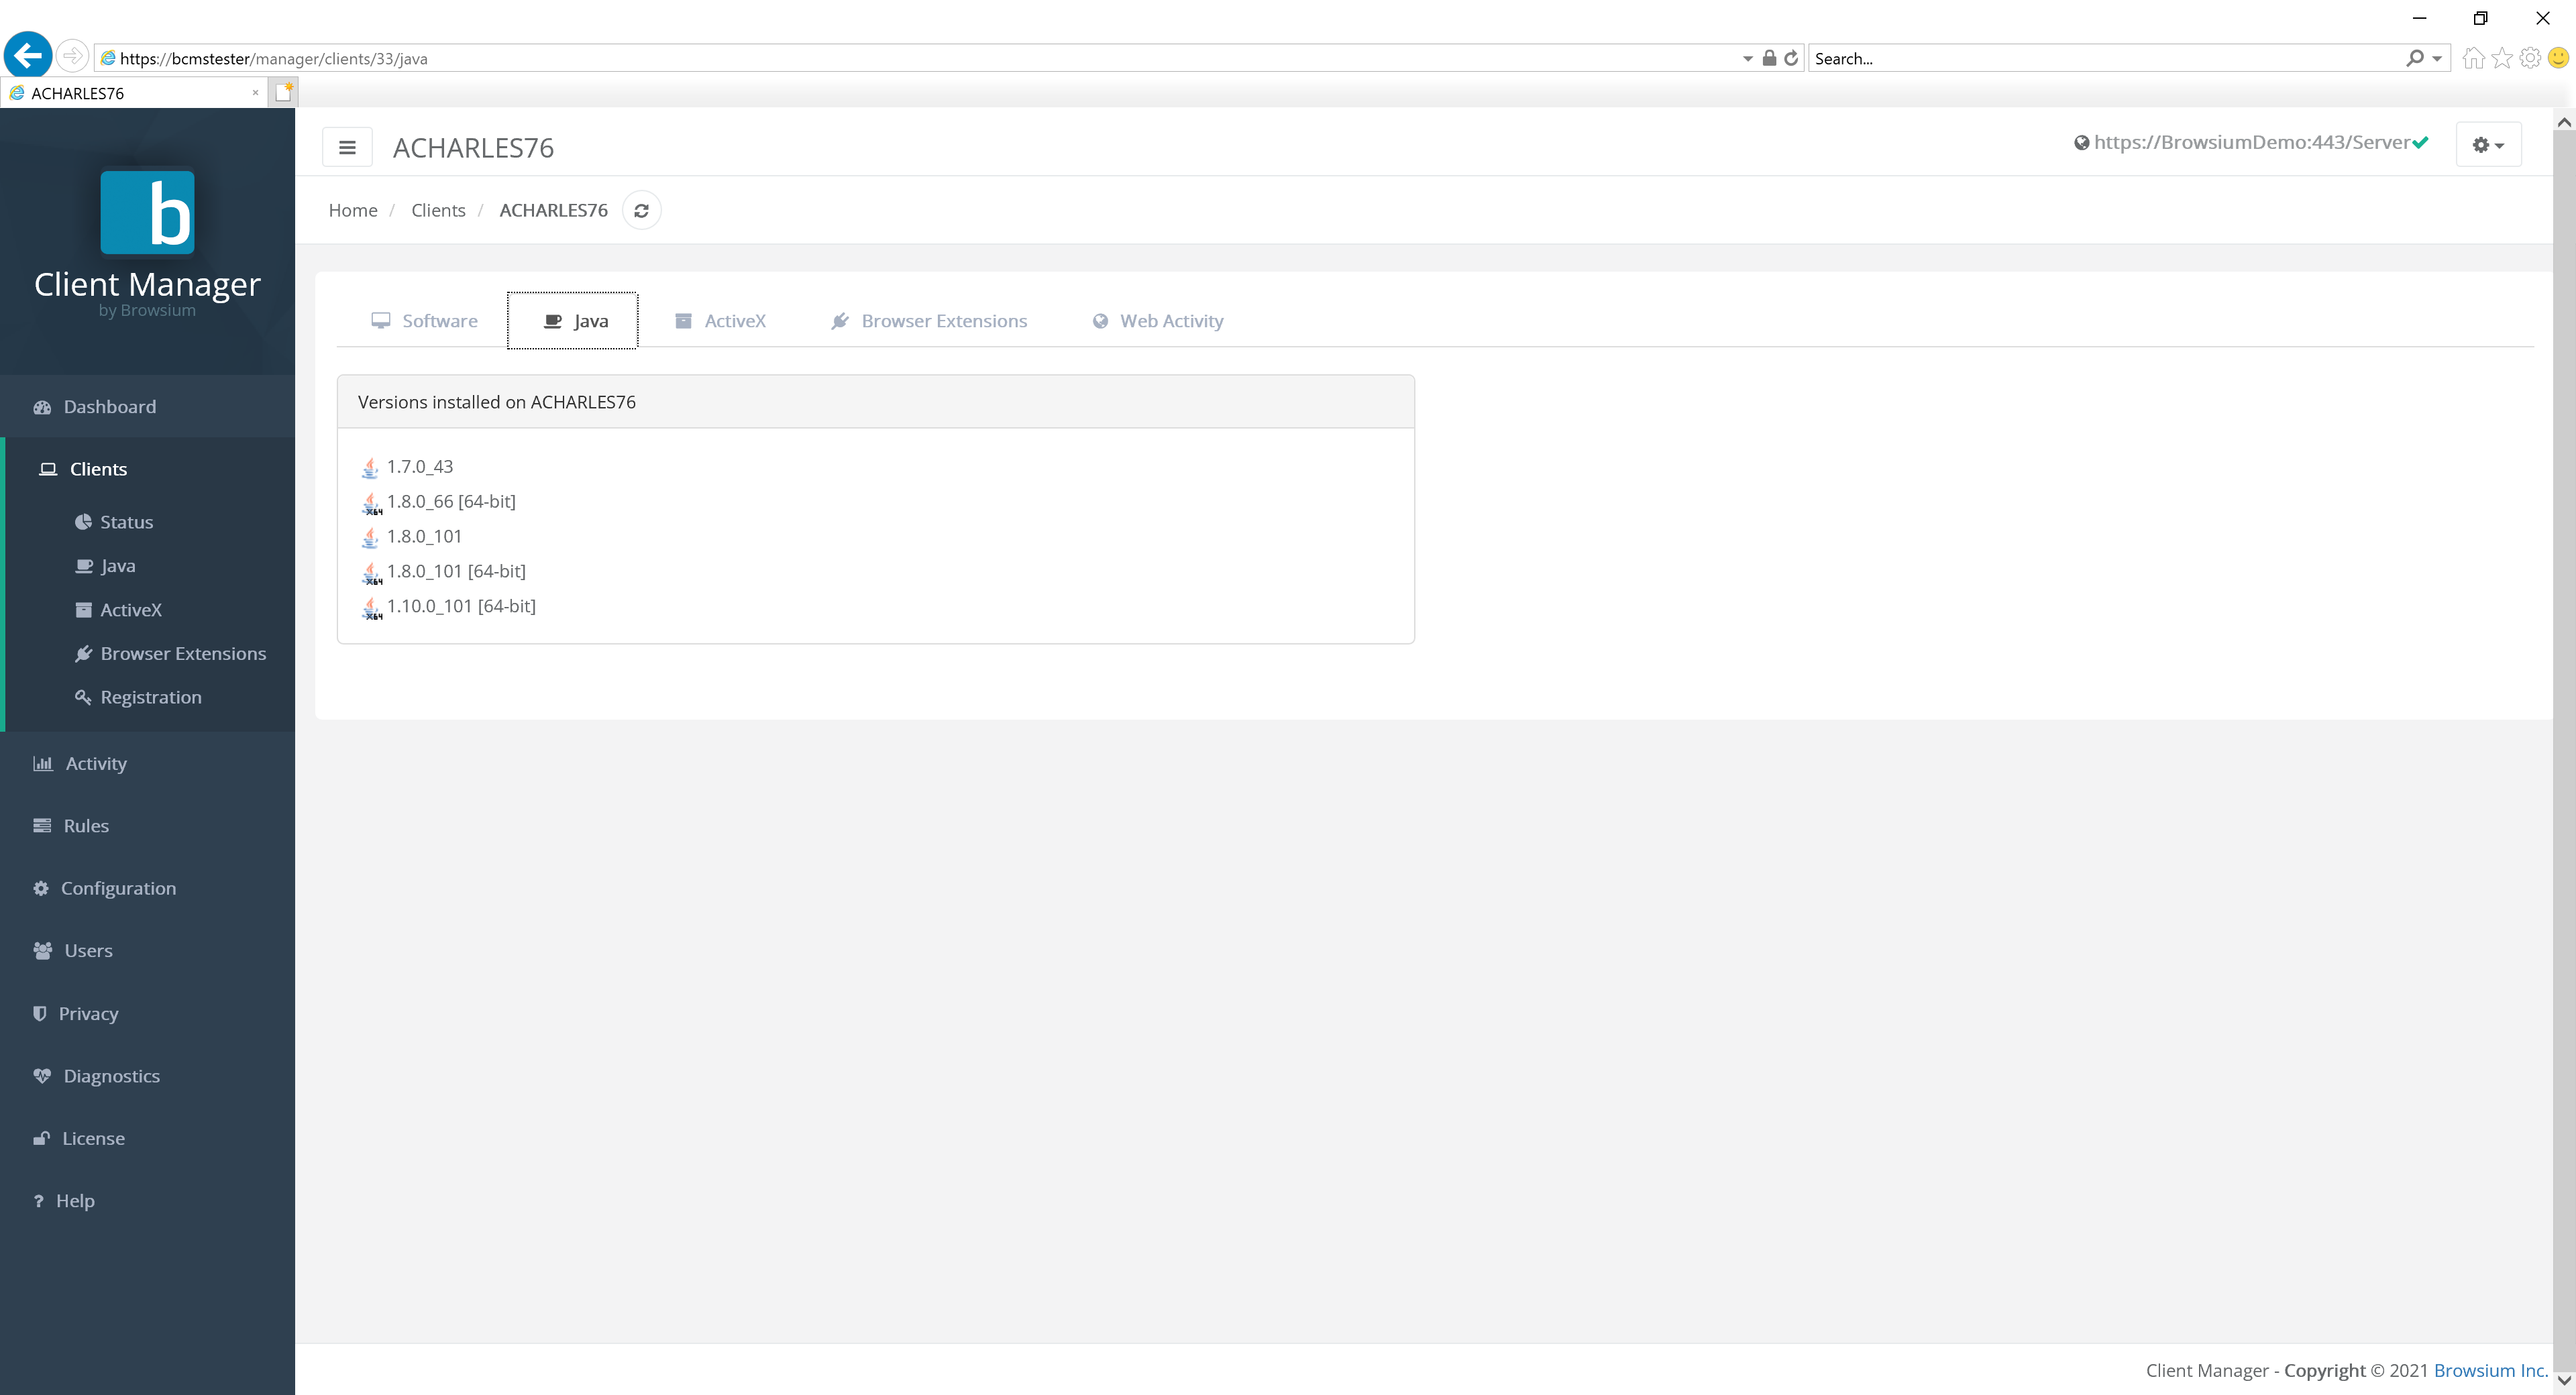Switch to the Software tab

(425, 320)
